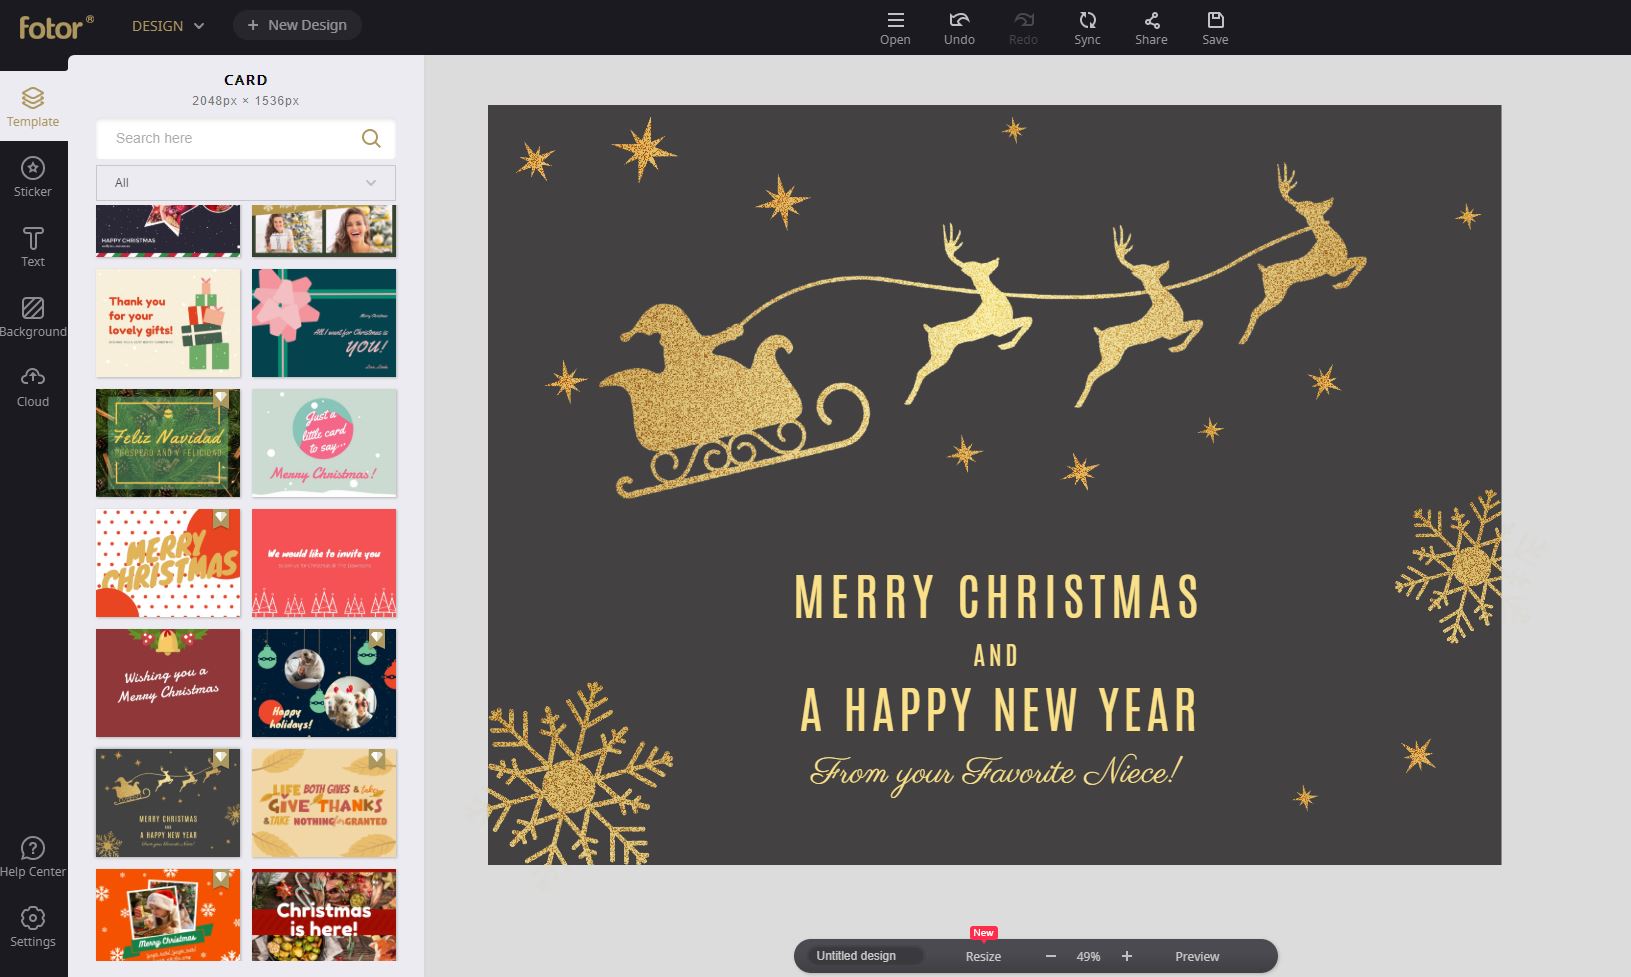Choose the Happy holidays ornaments template

(324, 683)
